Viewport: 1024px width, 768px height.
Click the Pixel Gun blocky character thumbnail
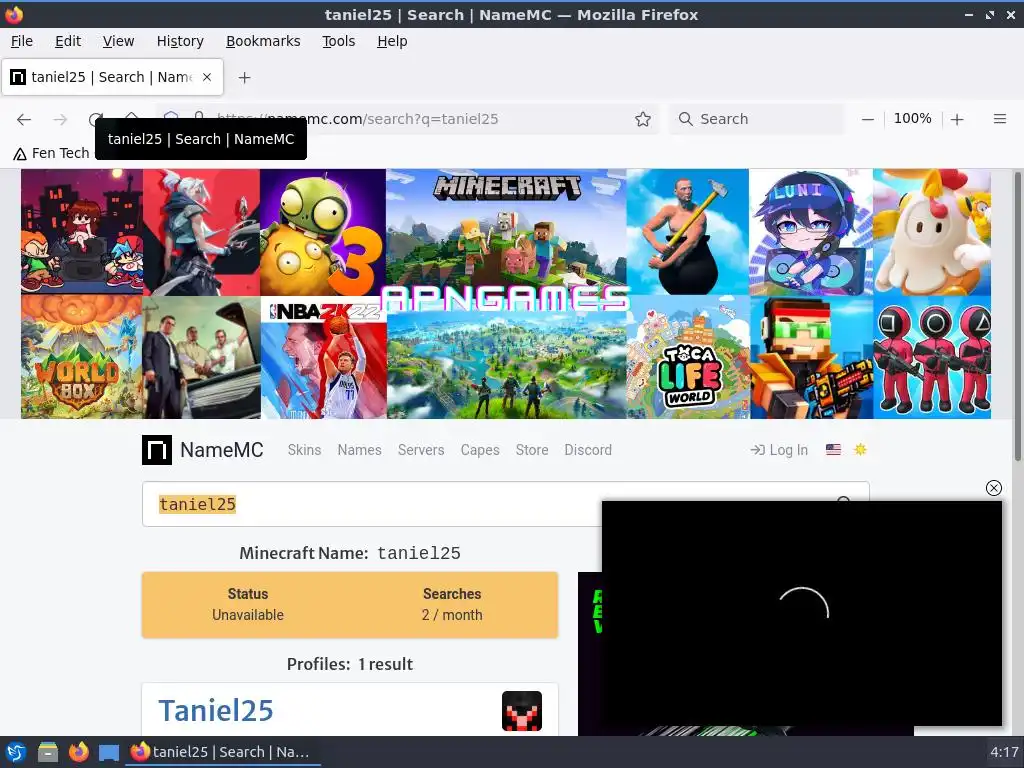click(811, 358)
